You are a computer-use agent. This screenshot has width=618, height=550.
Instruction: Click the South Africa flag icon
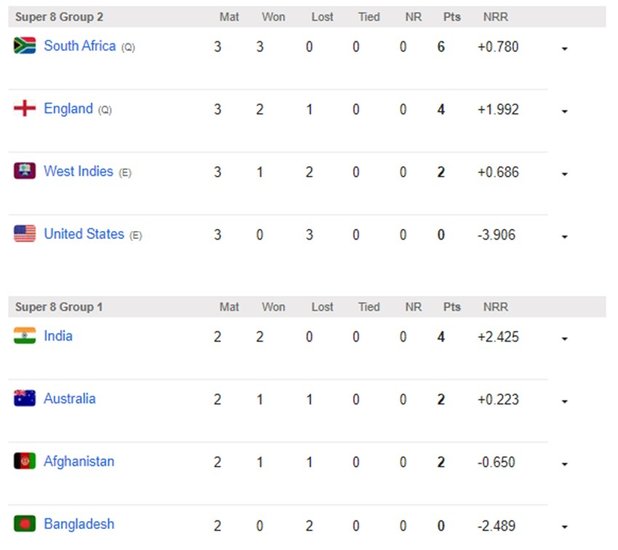click(x=24, y=46)
